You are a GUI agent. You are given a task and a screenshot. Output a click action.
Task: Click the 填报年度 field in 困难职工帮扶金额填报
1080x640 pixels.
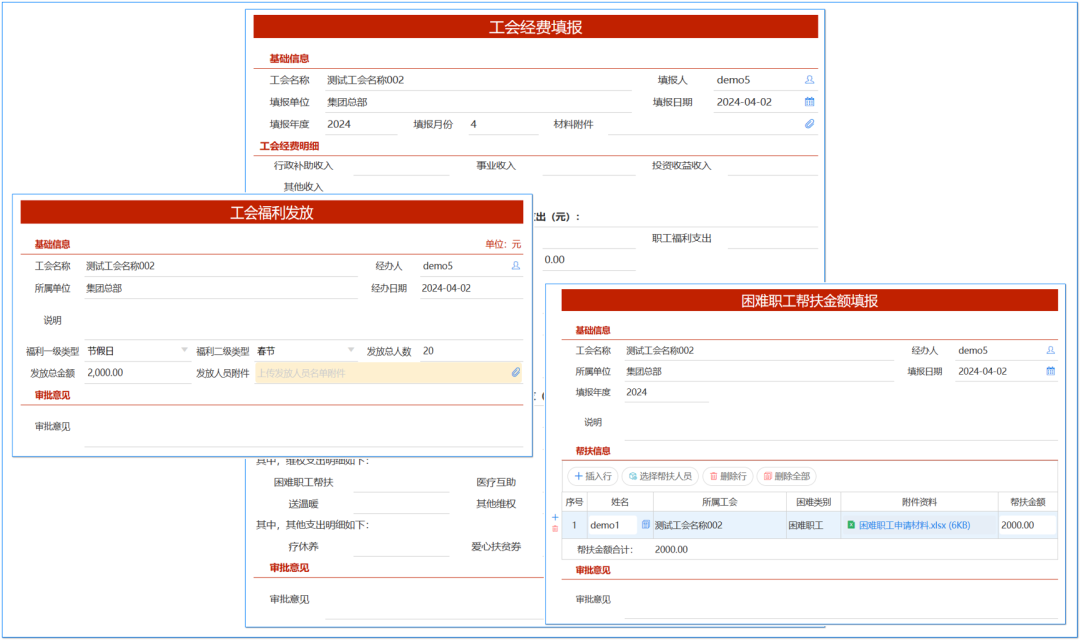point(666,392)
